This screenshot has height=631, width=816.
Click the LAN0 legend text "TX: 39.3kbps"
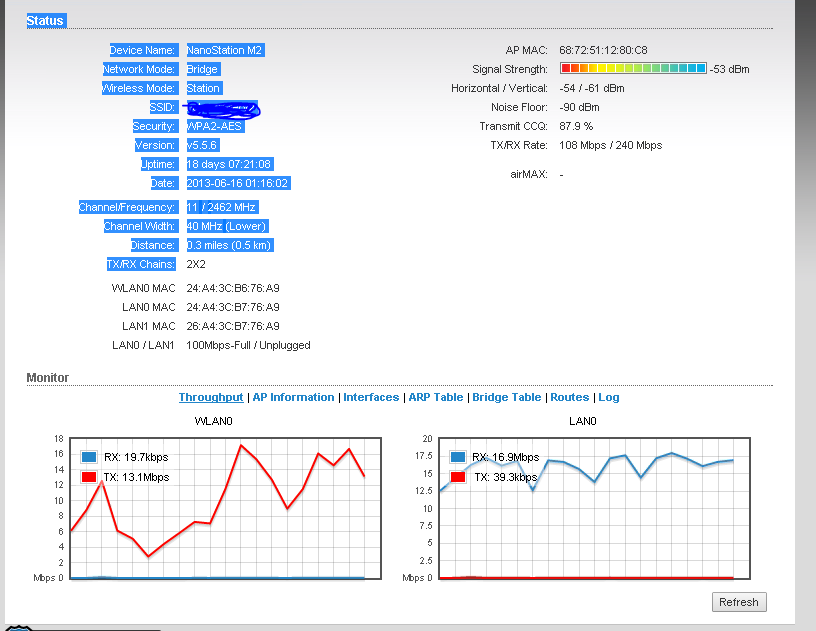[x=506, y=477]
